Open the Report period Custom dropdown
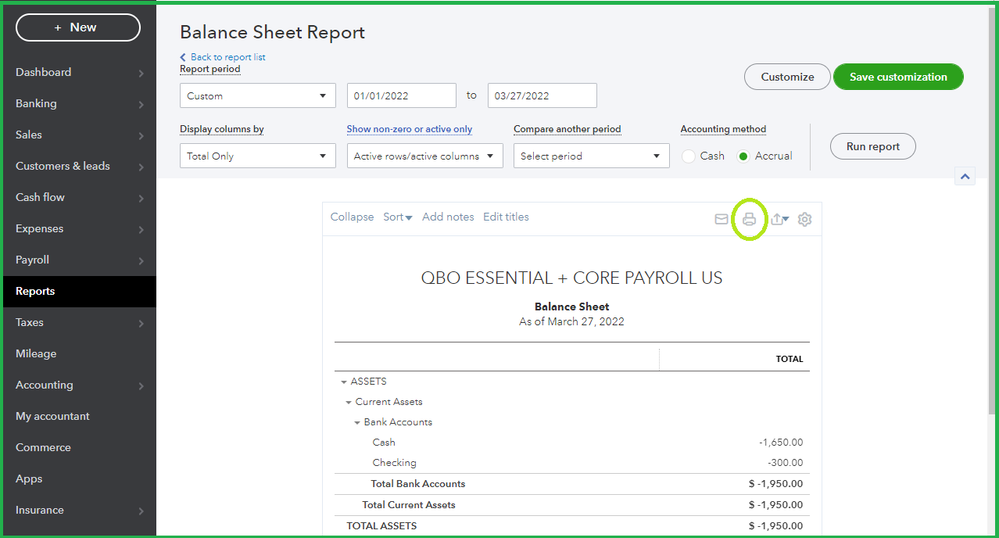Image resolution: width=999 pixels, height=538 pixels. coord(258,96)
